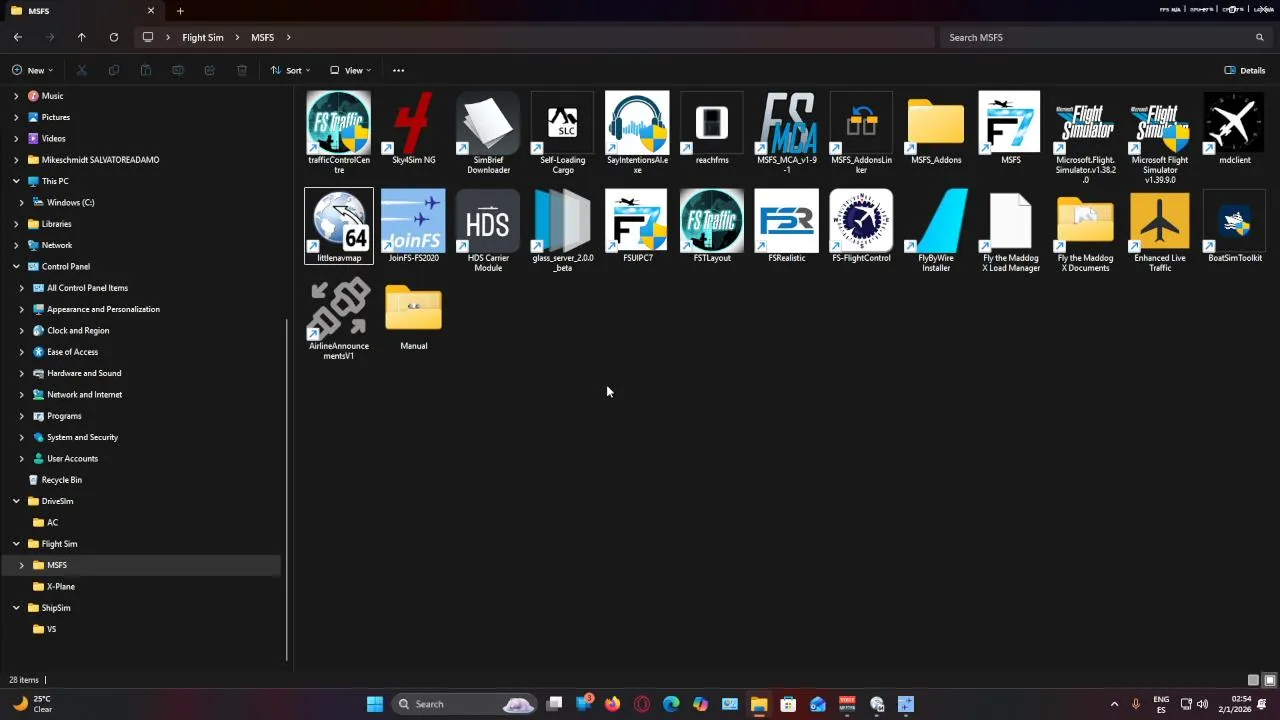Open the FSRealistic shortcut

pos(787,226)
